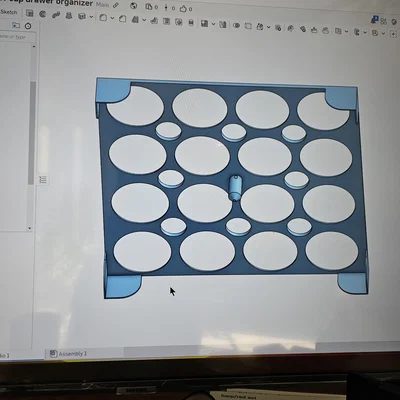
Task: Select the Modify fillet tool
Action: pos(290,28)
